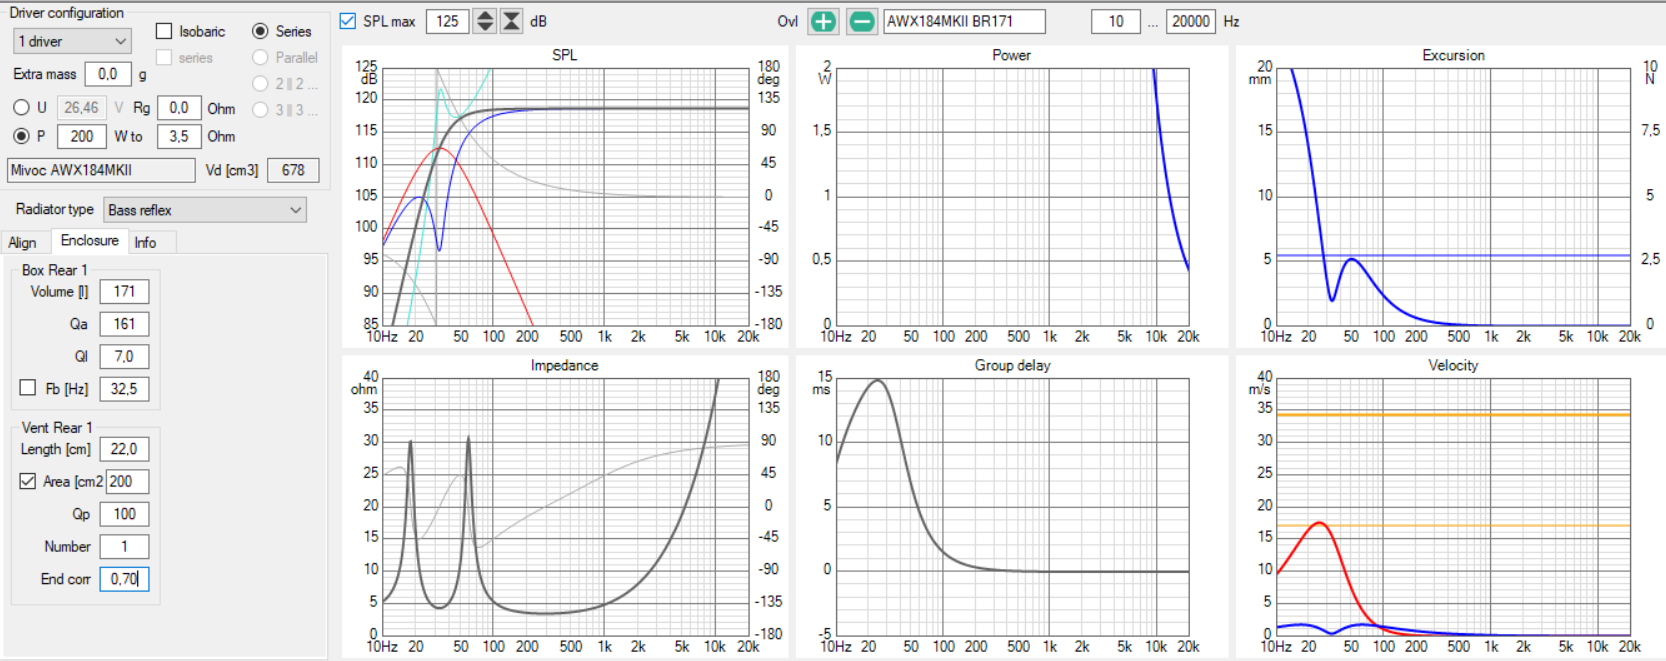Screen dimensions: 1666x661
Task: Switch to the Align tab
Action: pyautogui.click(x=22, y=243)
